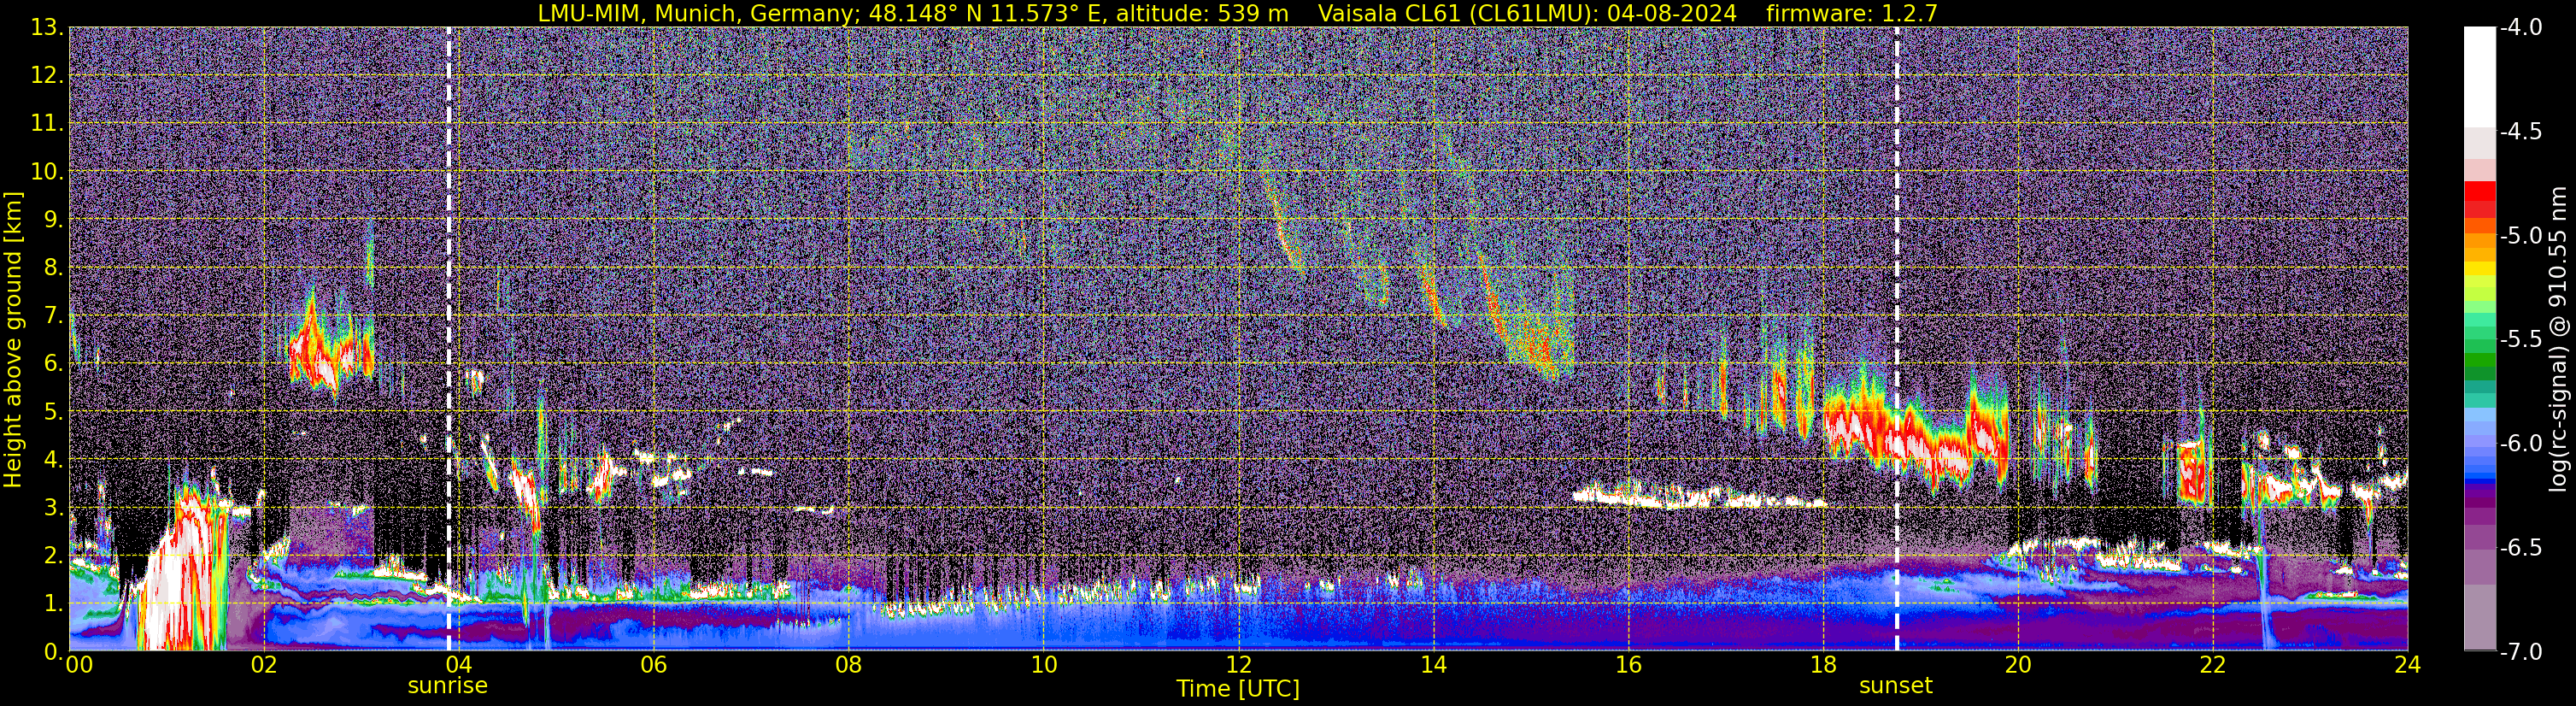Click the '-5.0' colorbar tick label
This screenshot has height=706, width=2576.
(x=2521, y=236)
